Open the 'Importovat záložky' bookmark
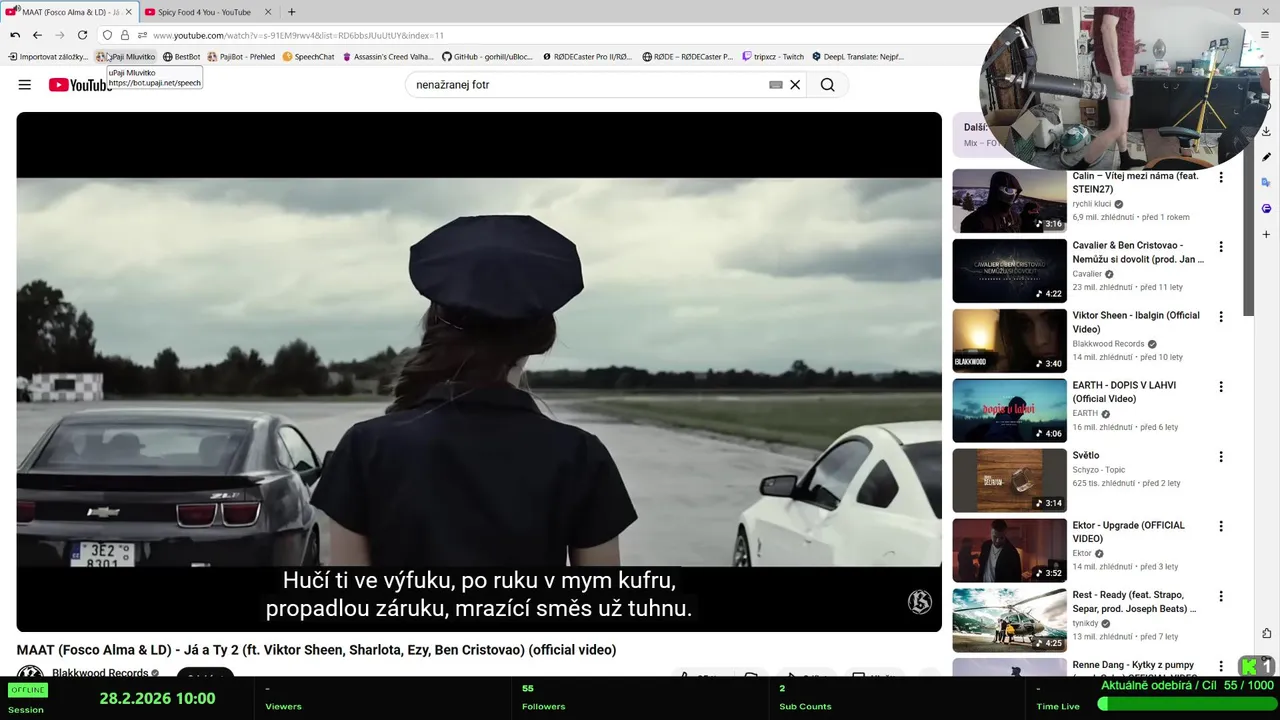Screen dimensions: 1280x720 click(48, 57)
